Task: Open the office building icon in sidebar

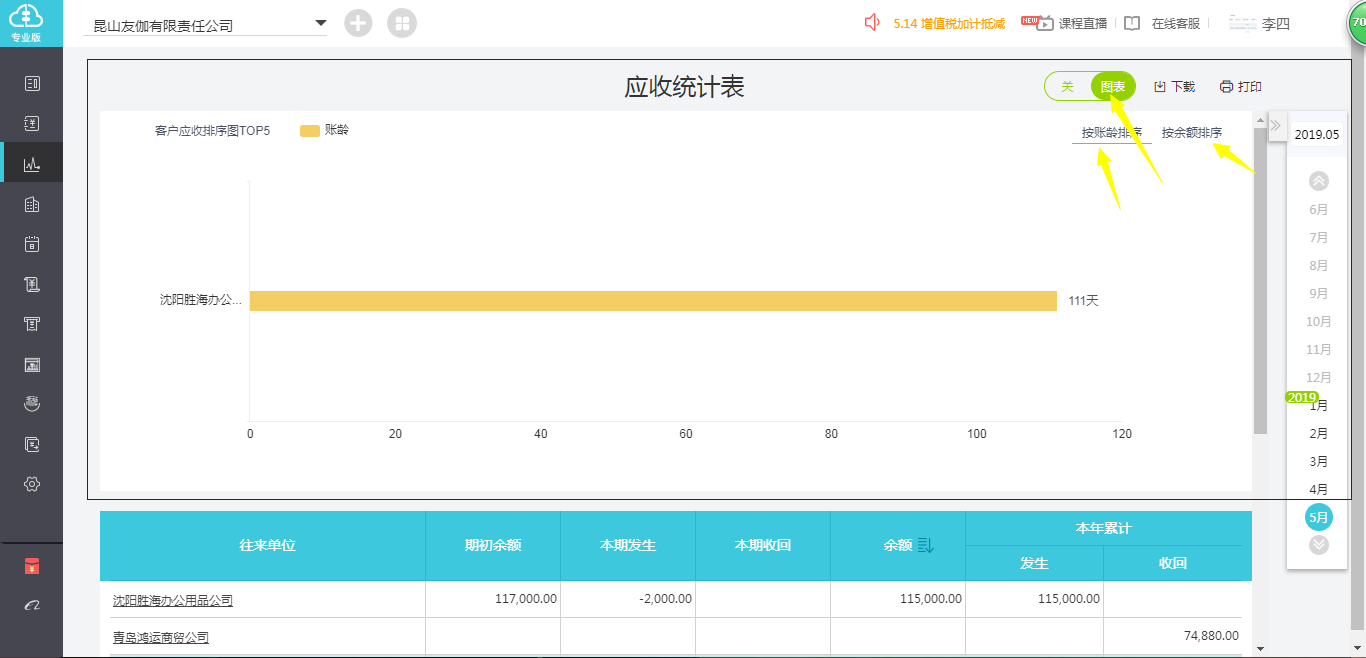Action: (x=32, y=204)
